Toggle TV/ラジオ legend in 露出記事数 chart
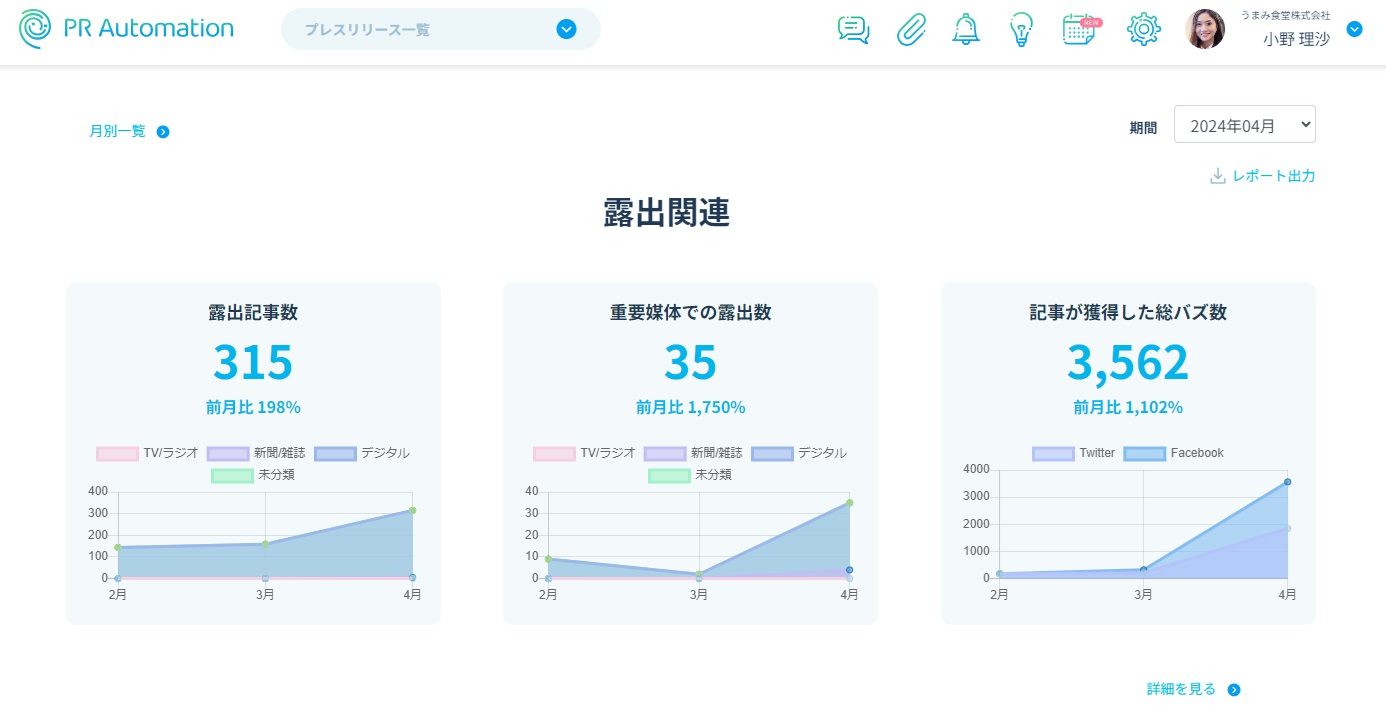 point(148,453)
